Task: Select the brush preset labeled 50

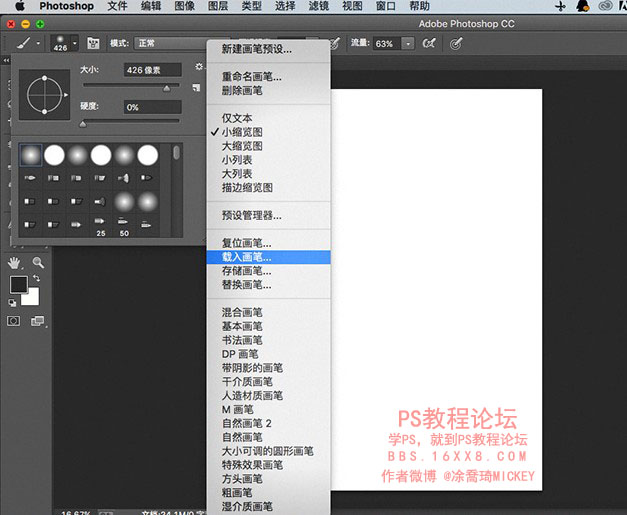Action: coord(124,226)
